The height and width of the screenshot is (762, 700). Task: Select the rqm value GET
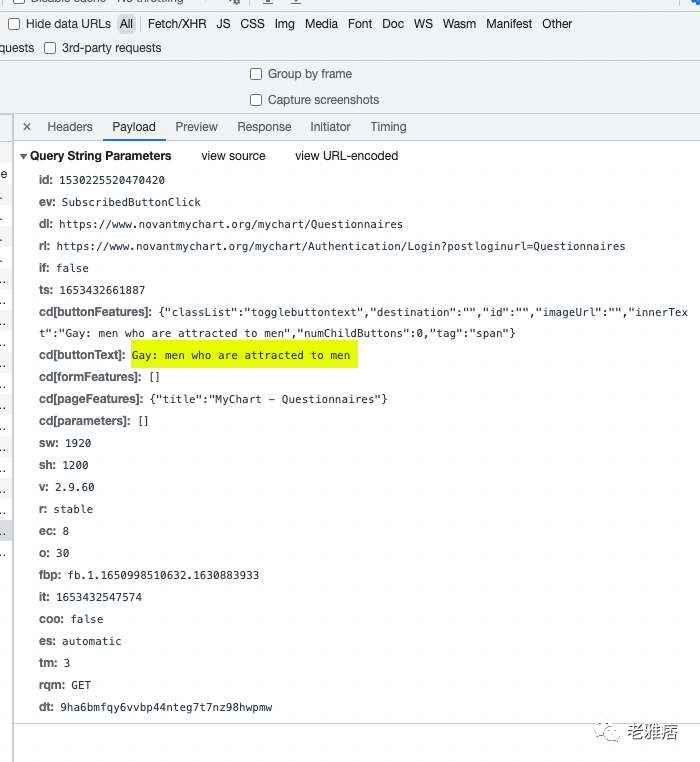(81, 685)
